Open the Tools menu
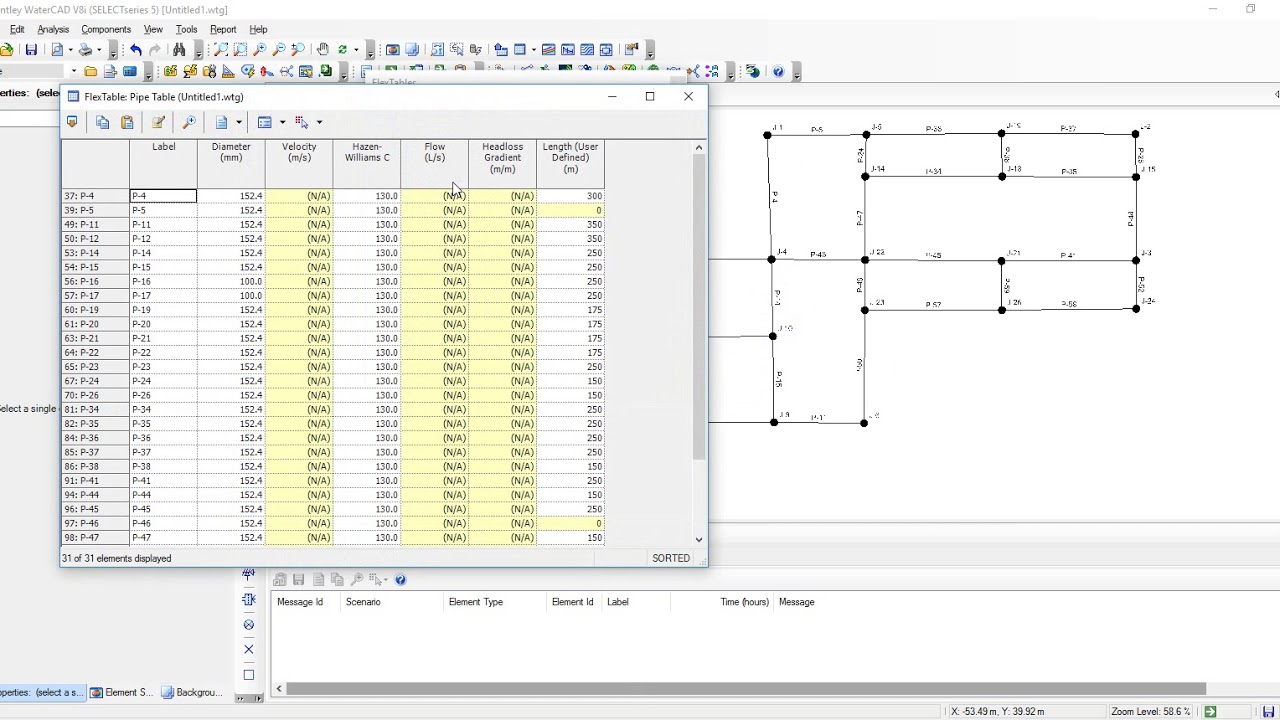 pyautogui.click(x=186, y=30)
